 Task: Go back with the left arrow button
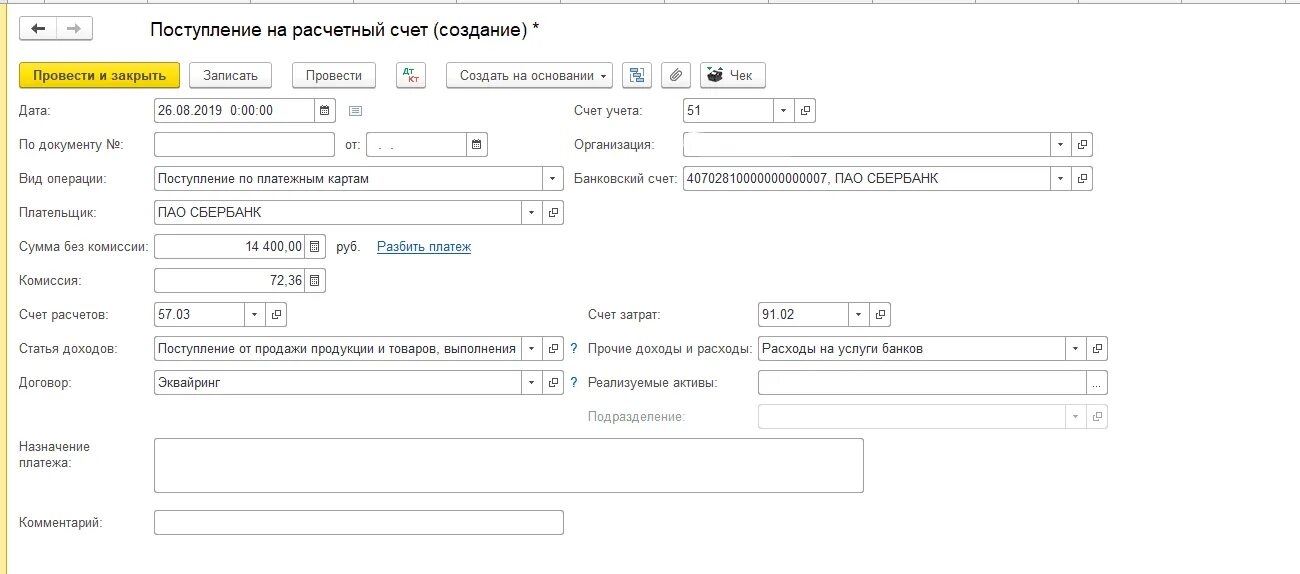(38, 29)
